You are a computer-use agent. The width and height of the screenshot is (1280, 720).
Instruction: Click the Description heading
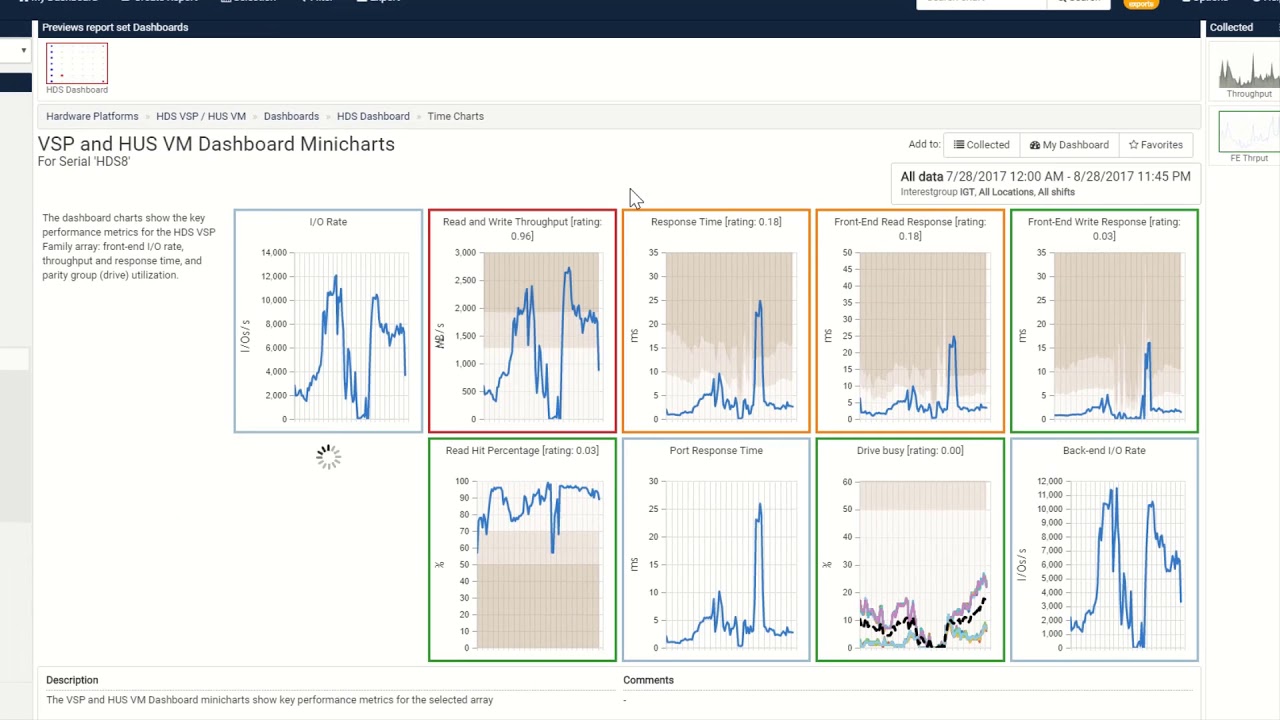(x=72, y=680)
